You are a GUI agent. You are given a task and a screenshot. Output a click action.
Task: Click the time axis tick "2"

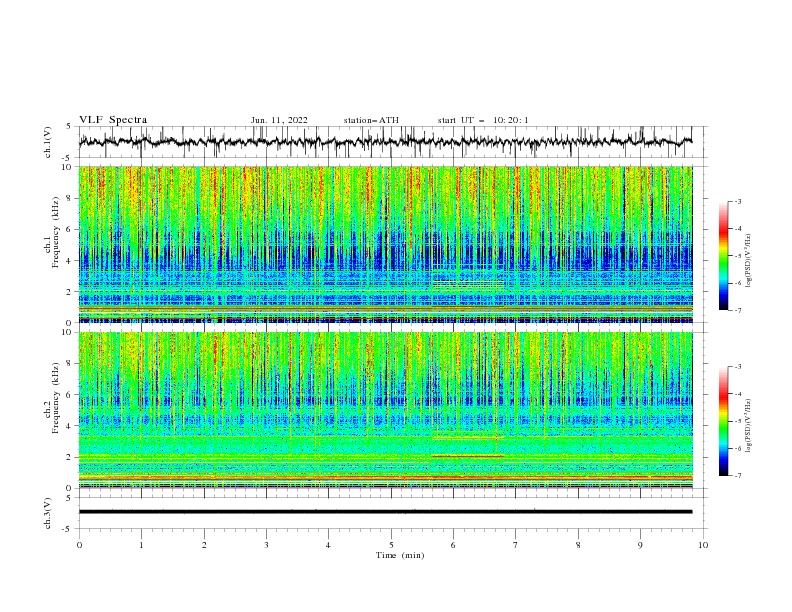coord(204,545)
